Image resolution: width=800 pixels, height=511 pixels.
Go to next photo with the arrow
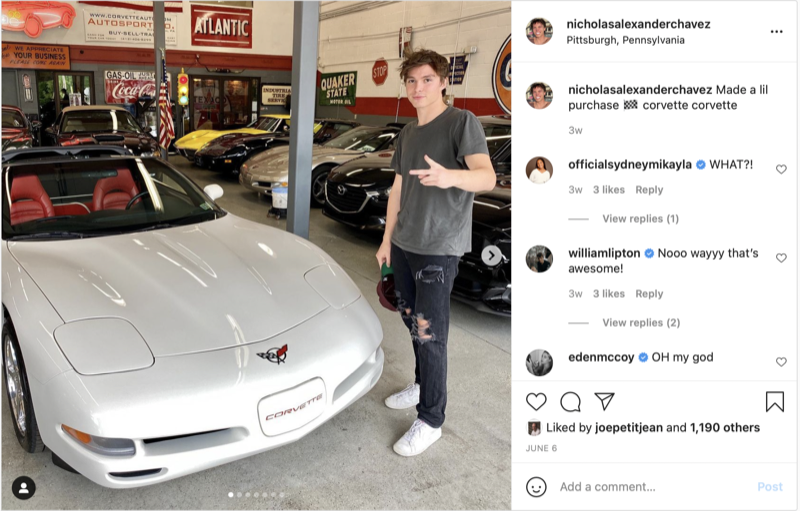coord(491,256)
